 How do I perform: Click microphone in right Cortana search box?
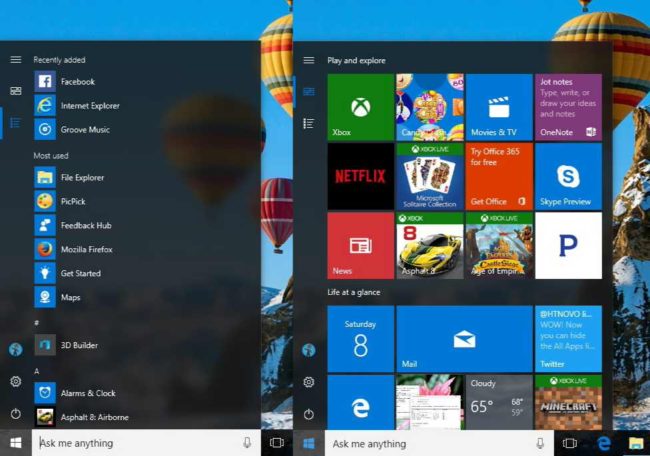pyautogui.click(x=540, y=444)
